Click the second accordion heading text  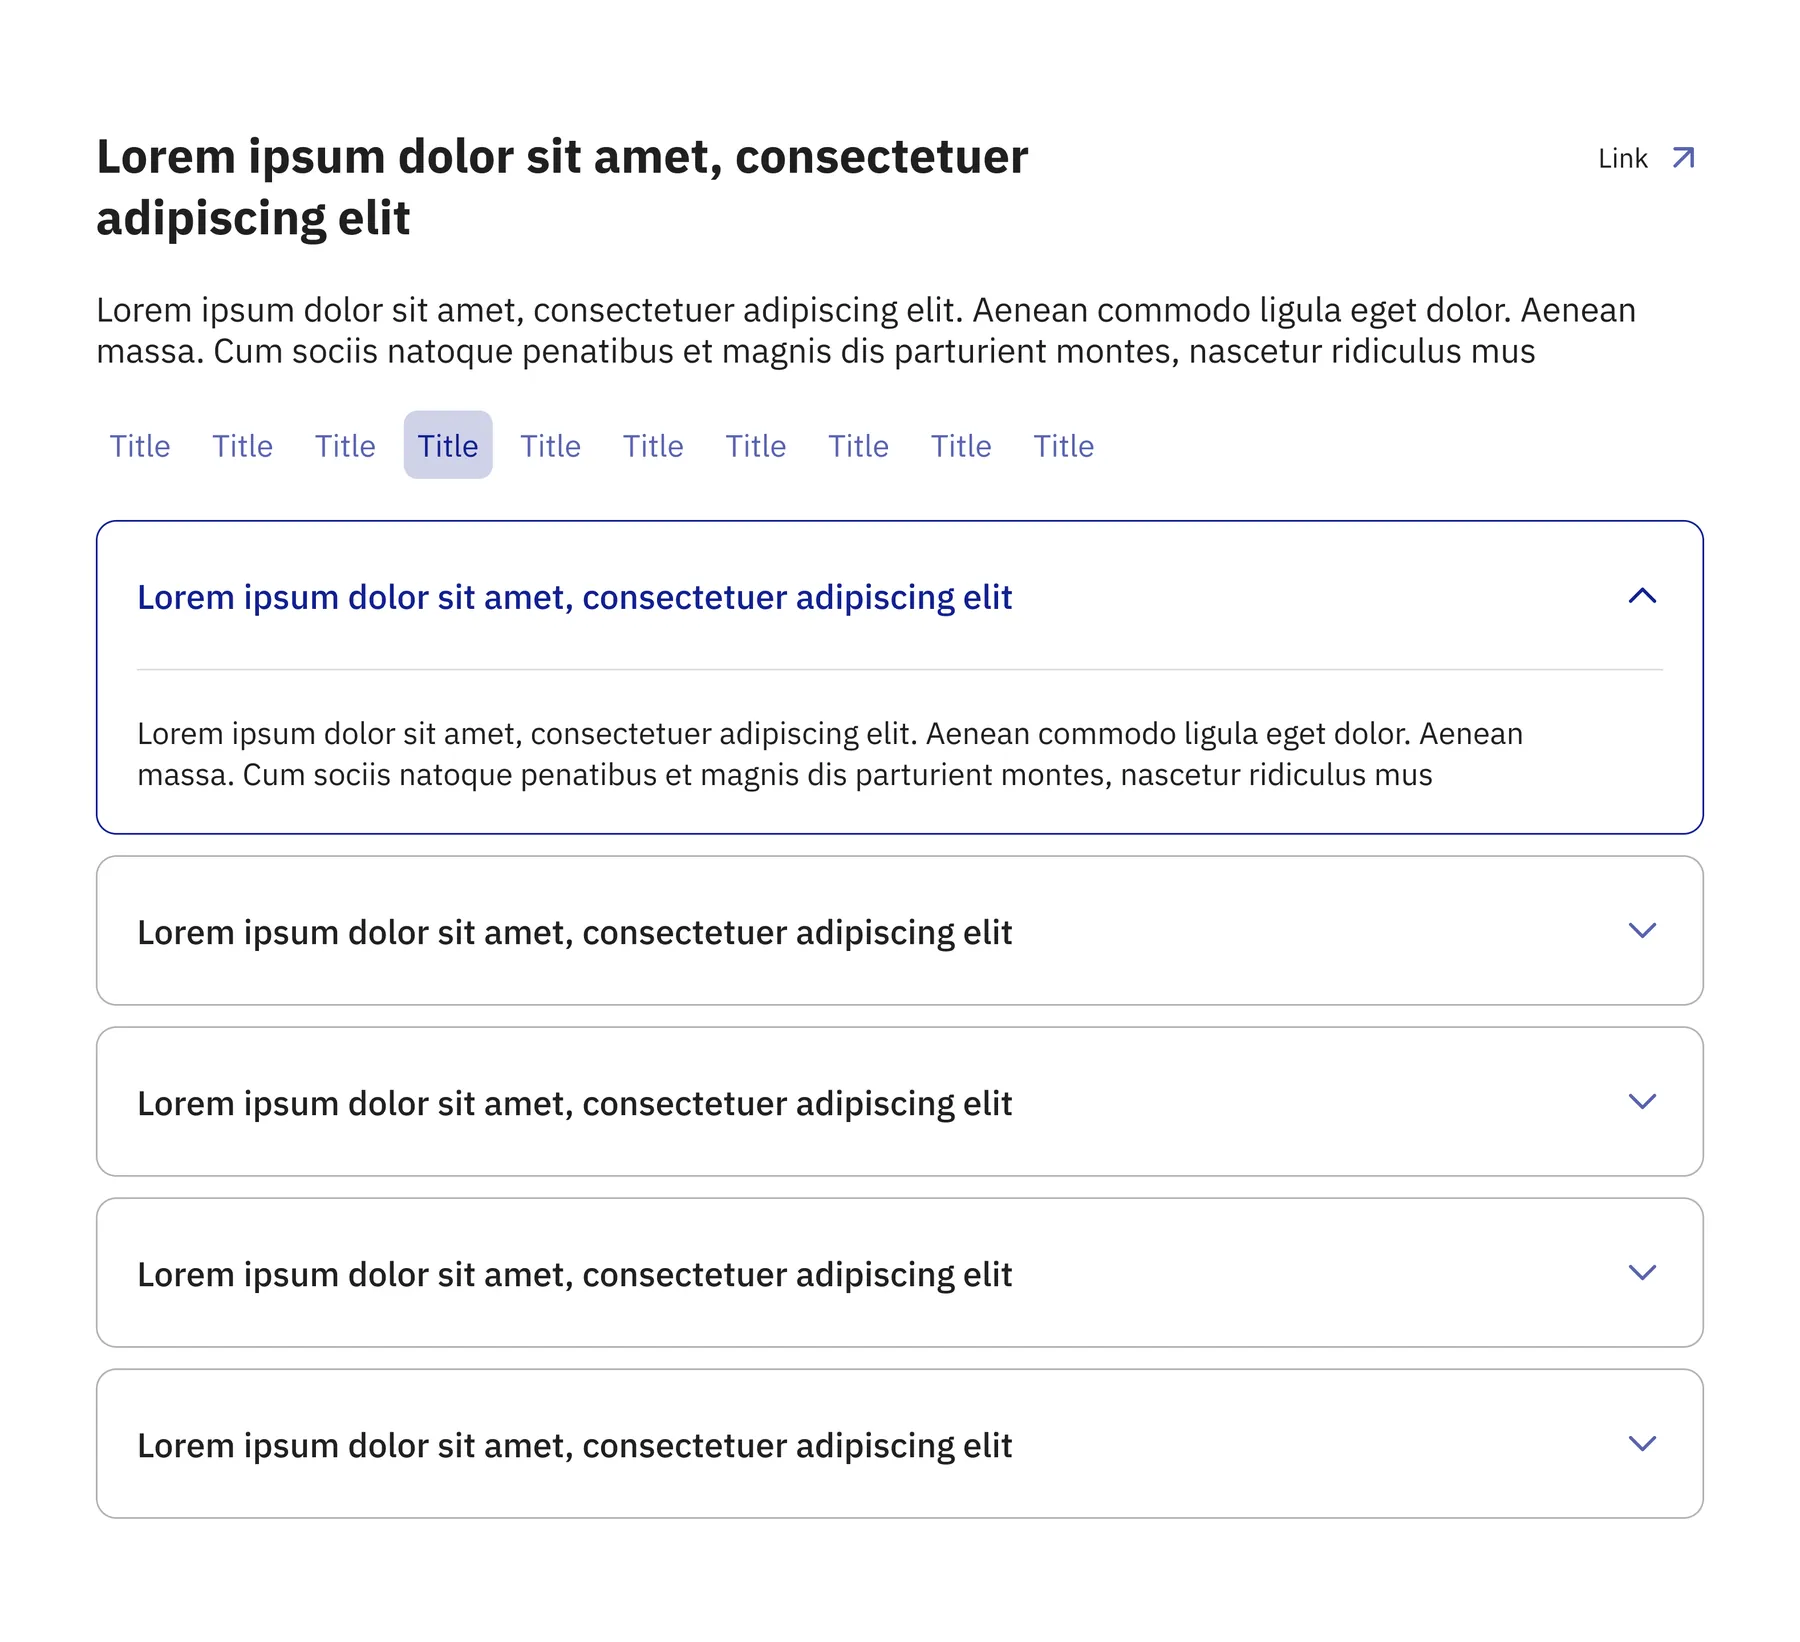(x=575, y=932)
